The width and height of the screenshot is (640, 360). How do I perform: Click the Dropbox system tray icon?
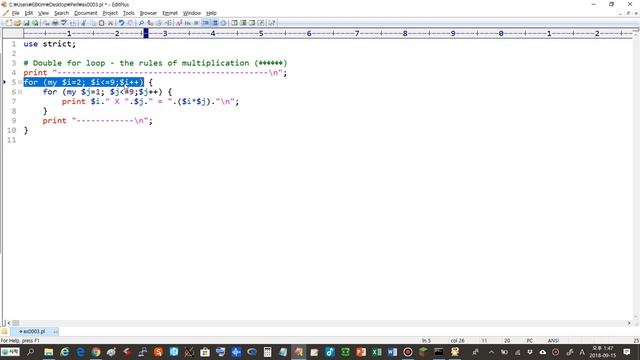[529, 352]
